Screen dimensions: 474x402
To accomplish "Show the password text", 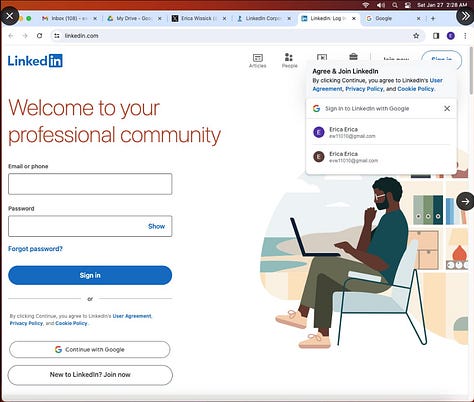I will (x=156, y=226).
